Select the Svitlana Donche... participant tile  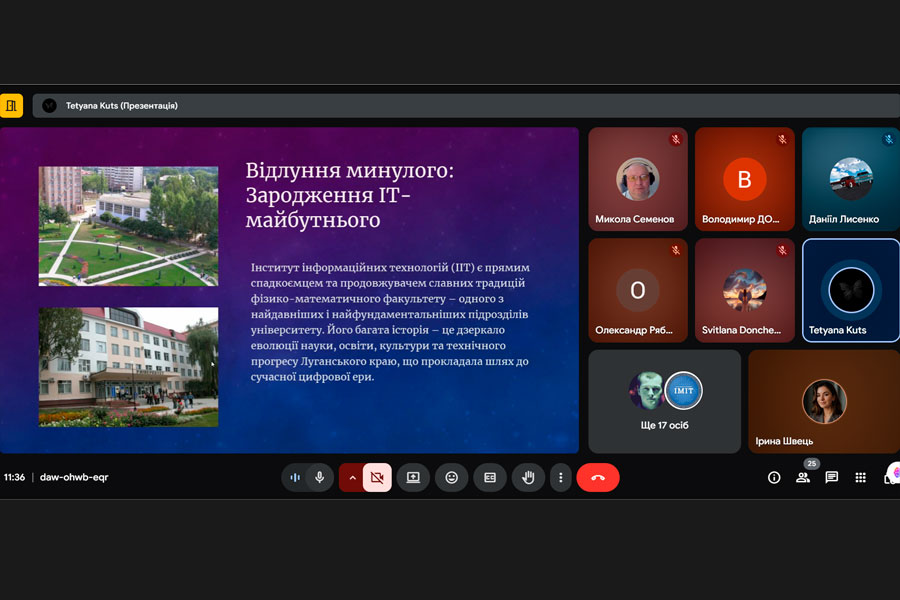[x=744, y=291]
